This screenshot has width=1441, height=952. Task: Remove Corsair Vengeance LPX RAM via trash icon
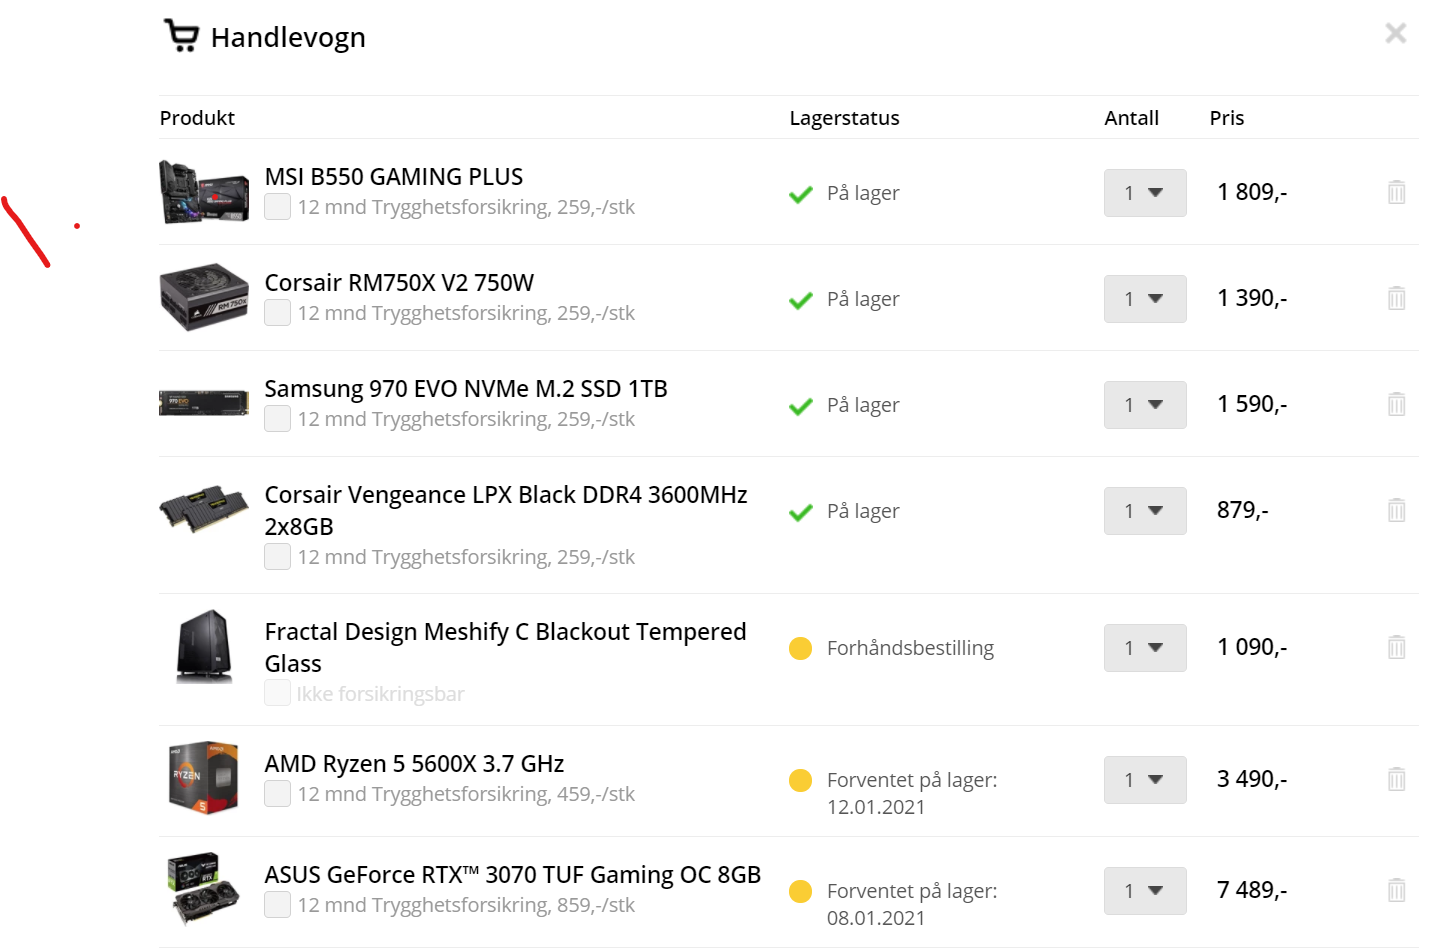pyautogui.click(x=1397, y=510)
